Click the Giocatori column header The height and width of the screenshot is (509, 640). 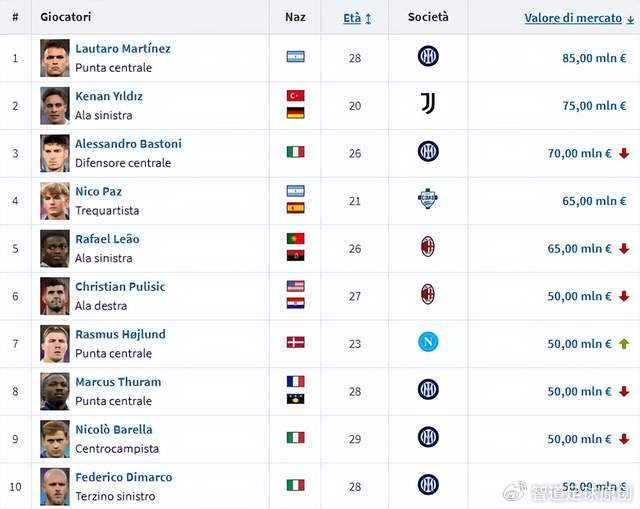click(68, 18)
